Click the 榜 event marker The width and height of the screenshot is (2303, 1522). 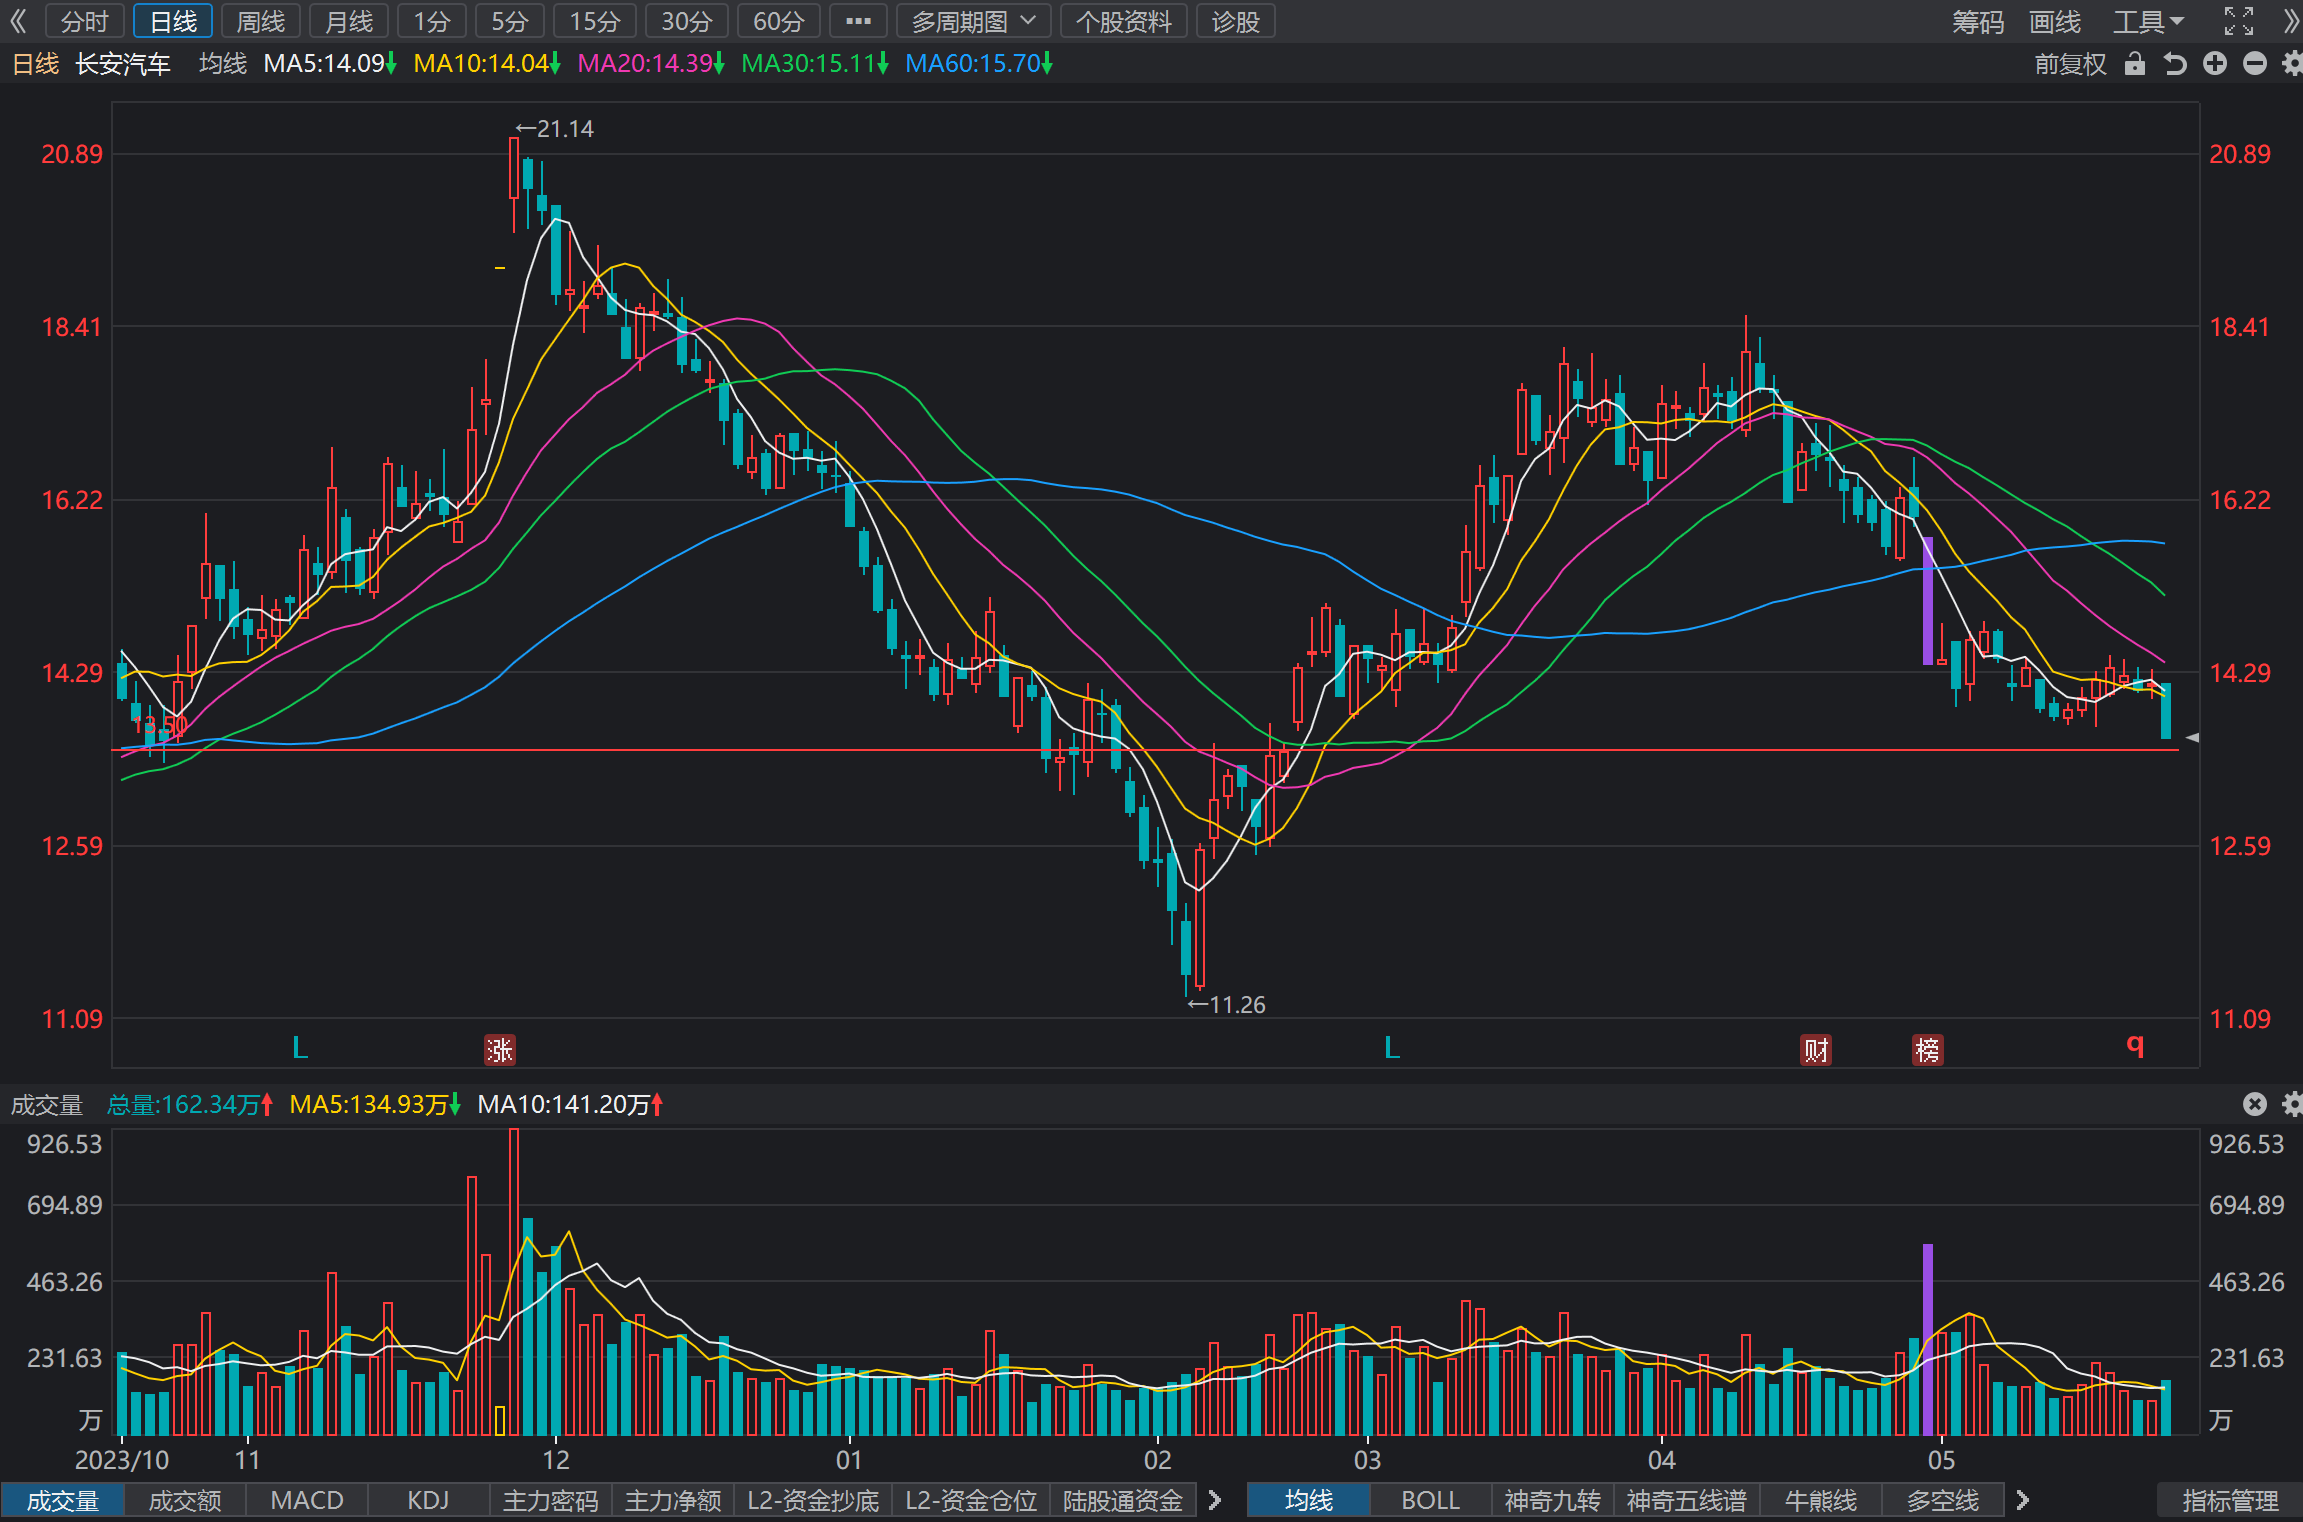pos(1927,1050)
